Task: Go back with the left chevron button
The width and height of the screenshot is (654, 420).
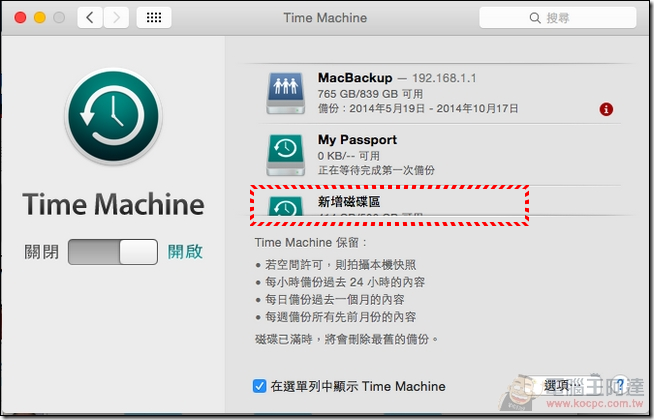Action: [x=90, y=18]
